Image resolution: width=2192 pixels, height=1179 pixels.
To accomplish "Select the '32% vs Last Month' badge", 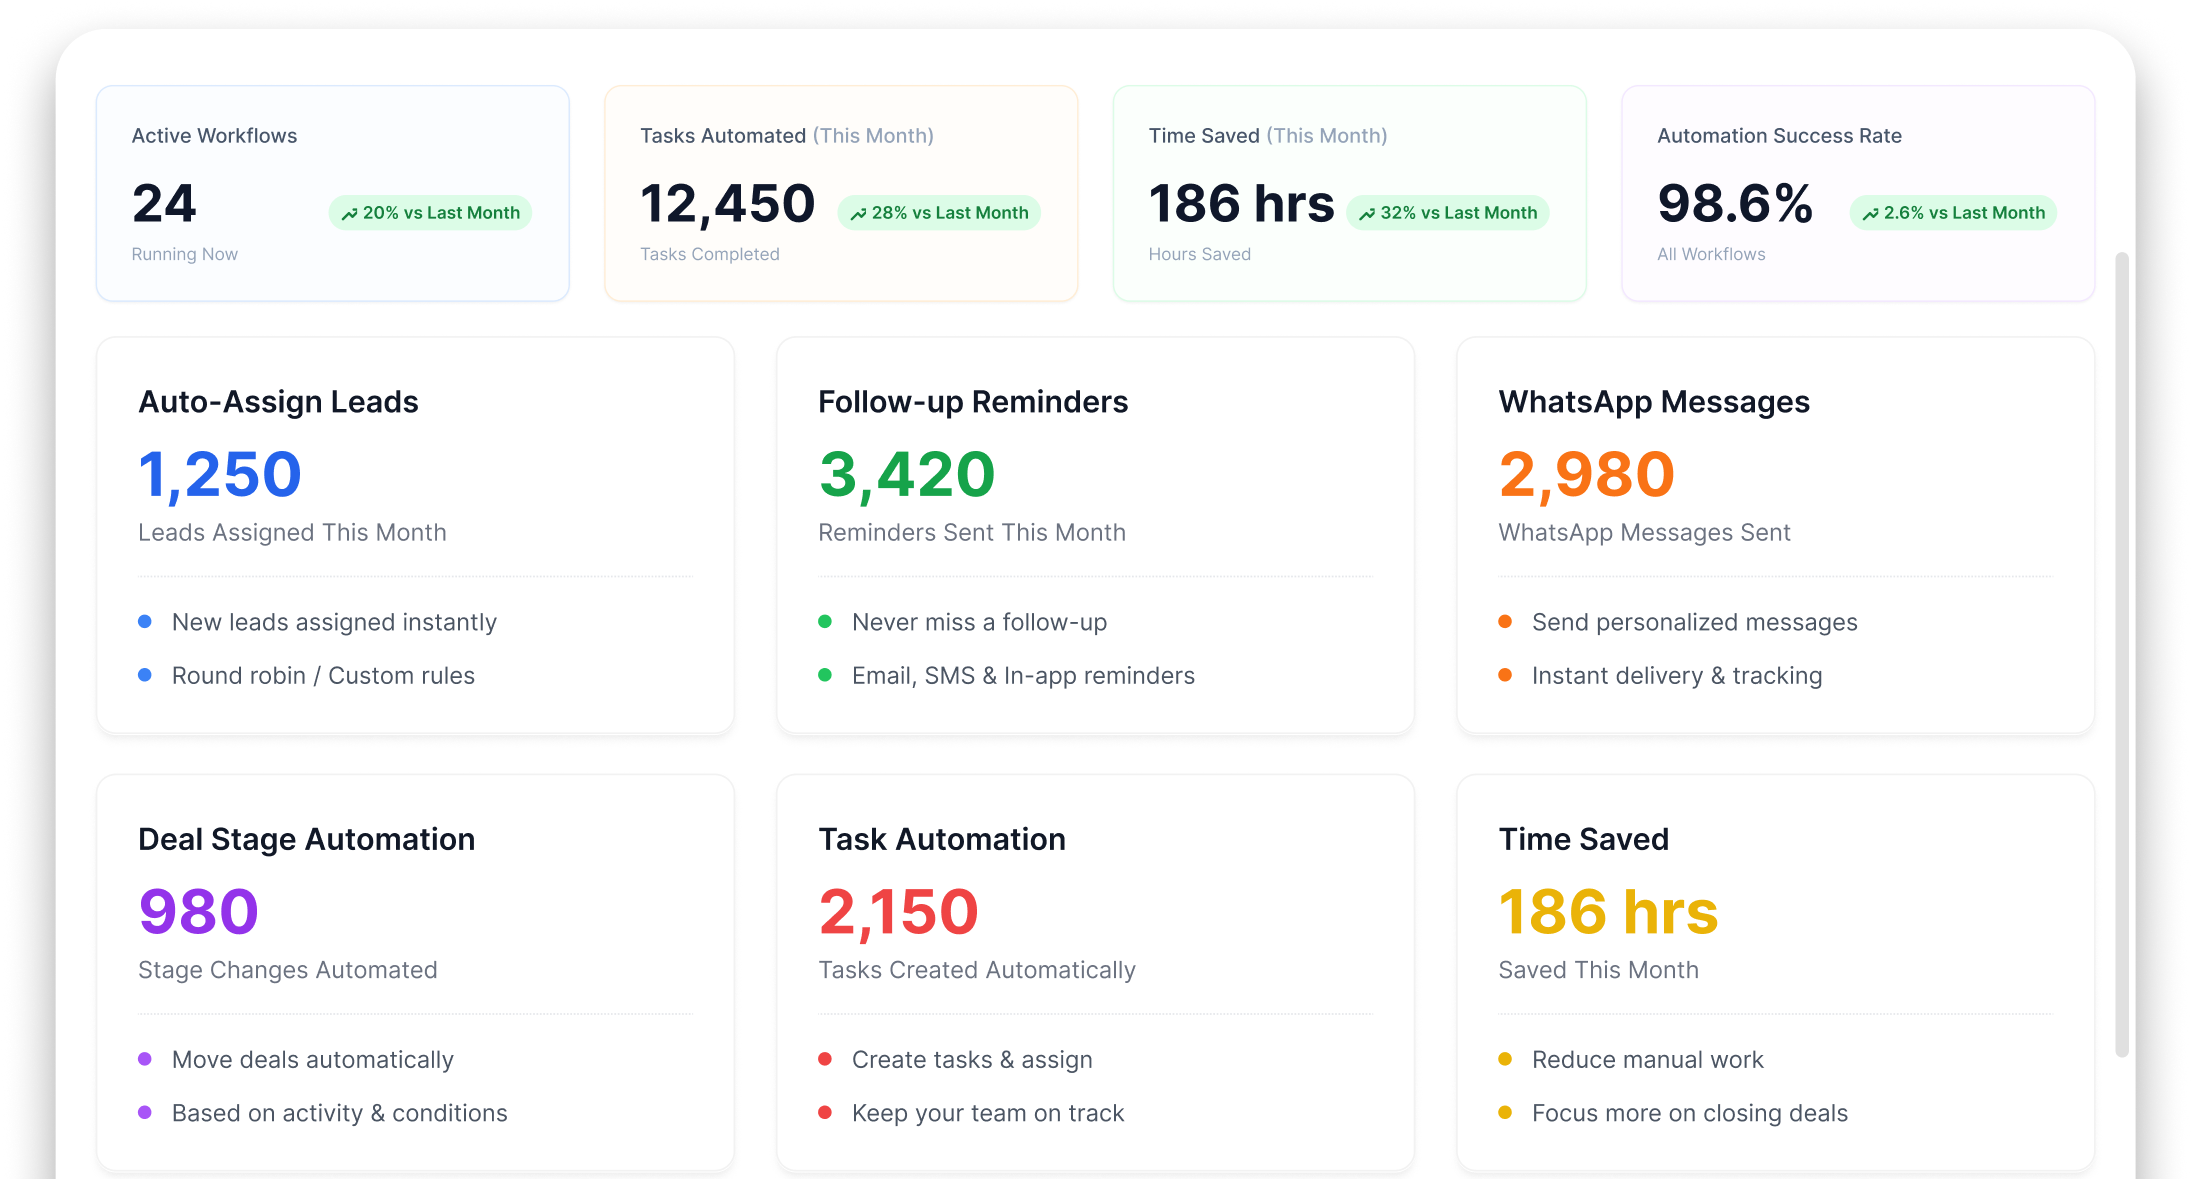I will click(x=1448, y=213).
